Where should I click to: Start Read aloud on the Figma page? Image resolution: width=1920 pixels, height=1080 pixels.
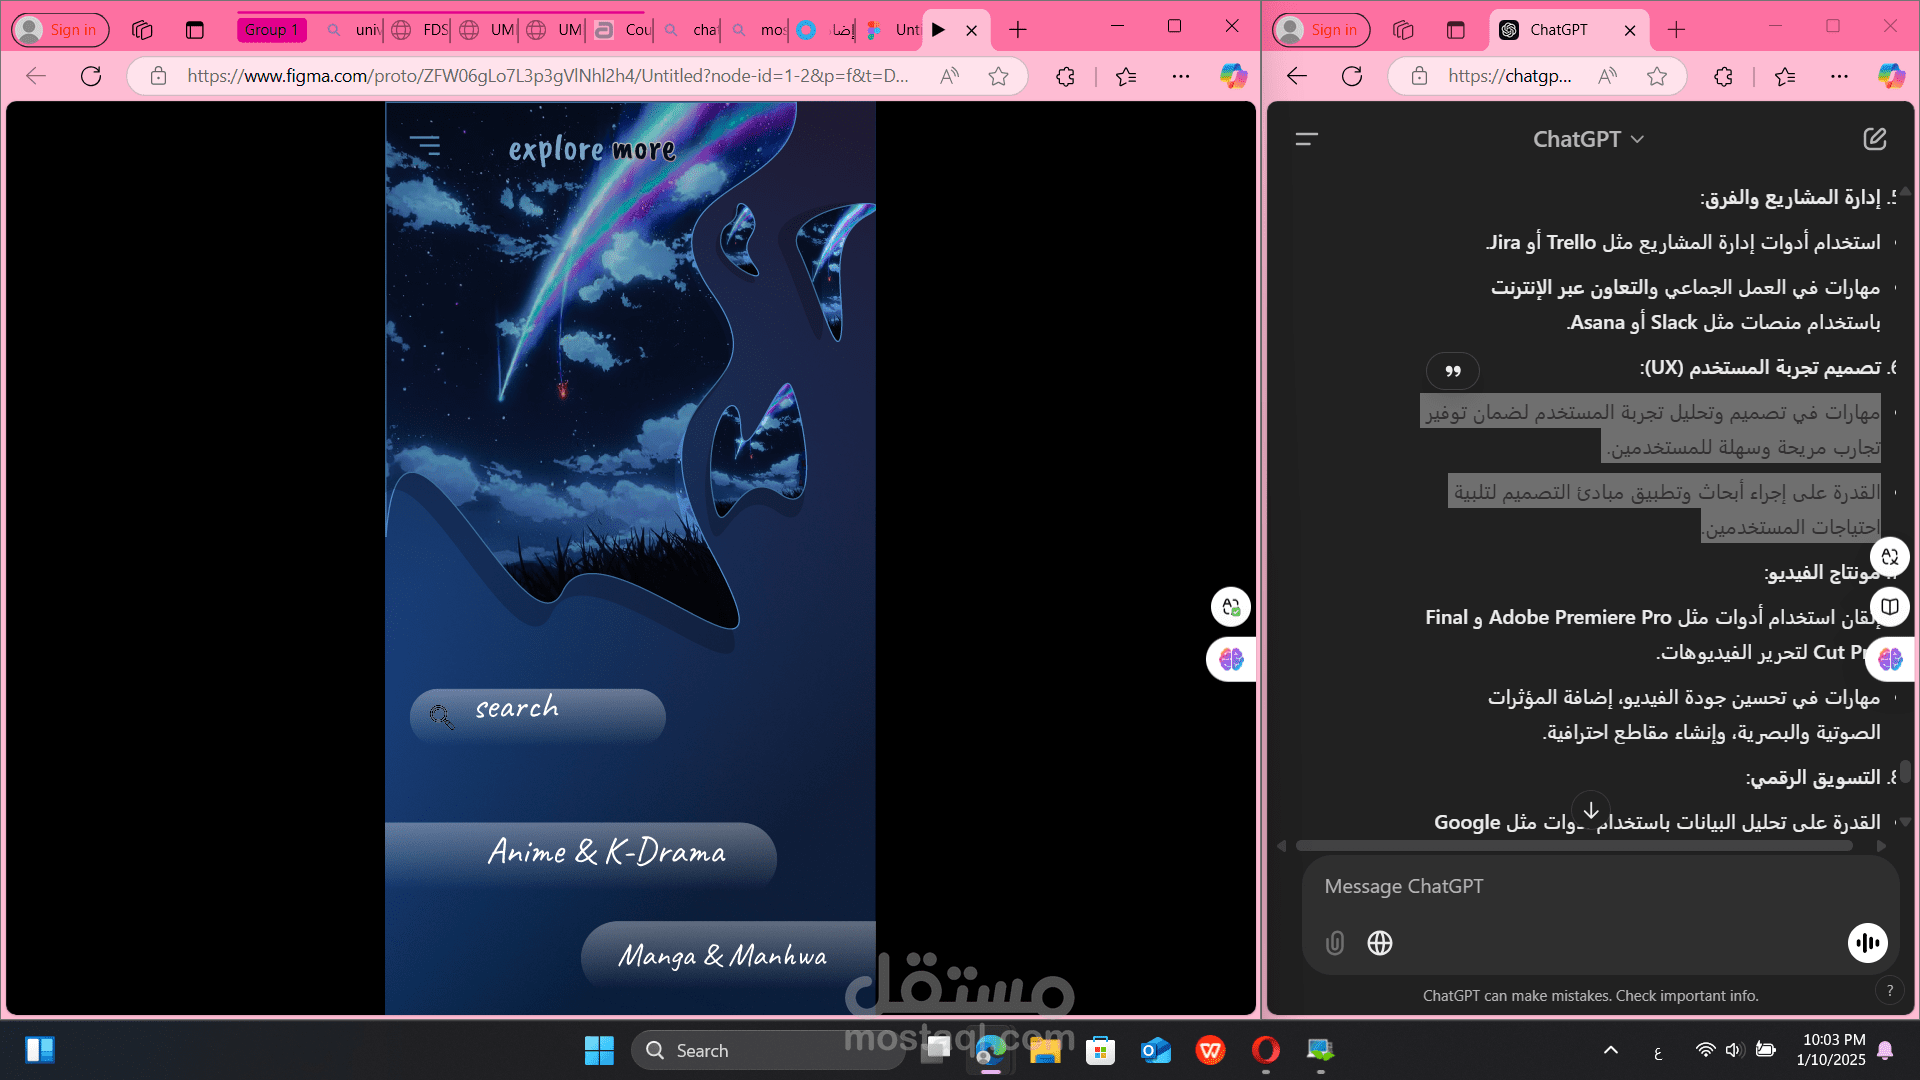(950, 76)
